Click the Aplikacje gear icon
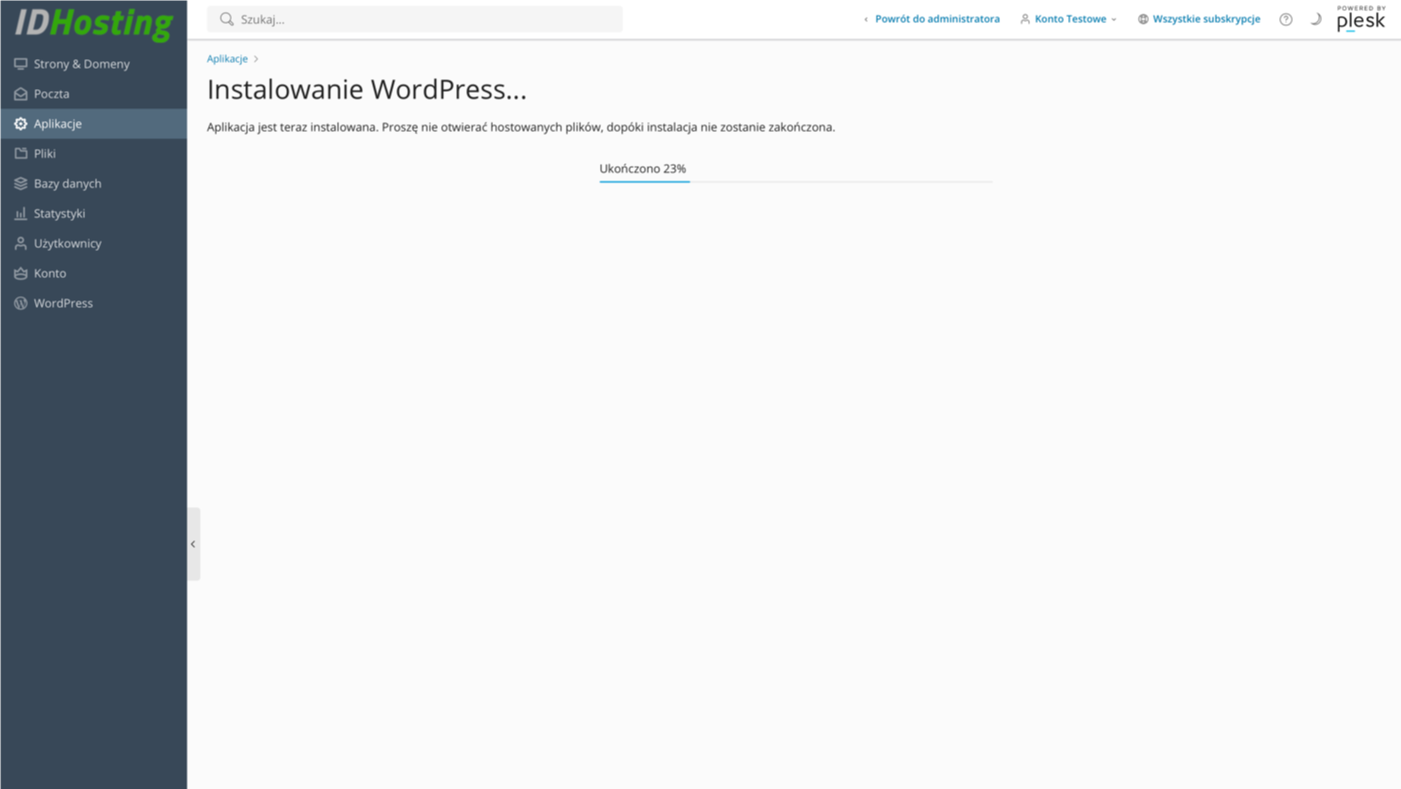Viewport: 1401px width, 789px height. coord(20,124)
